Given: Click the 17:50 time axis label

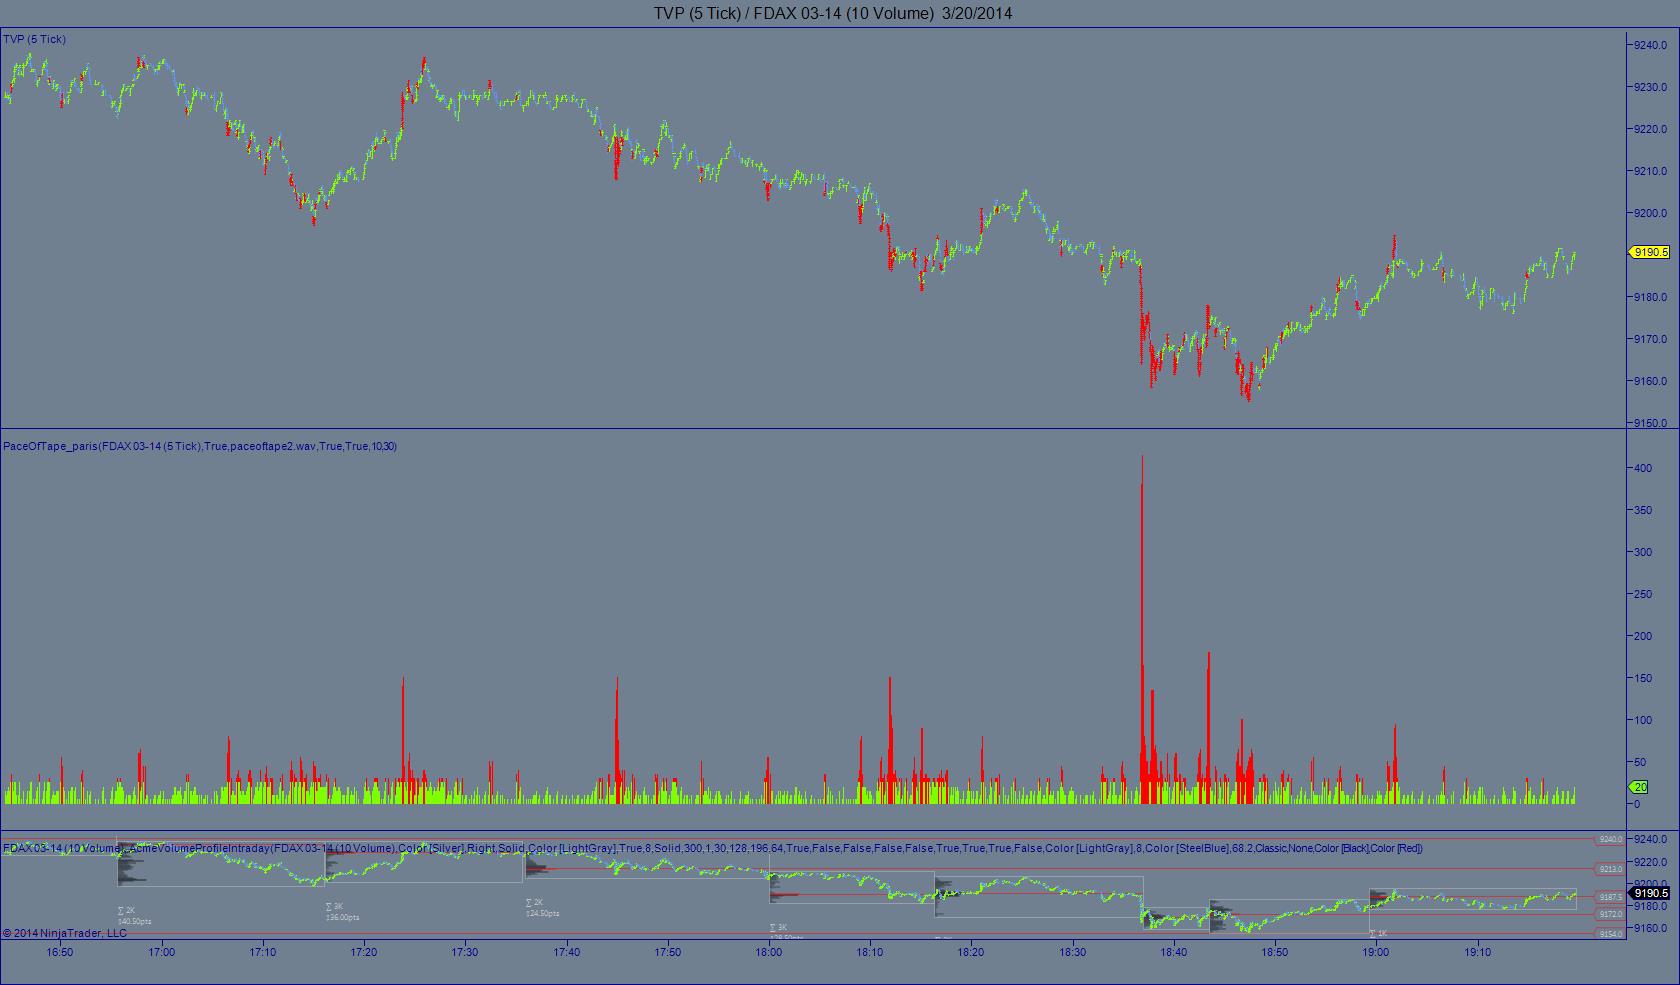Looking at the screenshot, I should click(x=668, y=952).
